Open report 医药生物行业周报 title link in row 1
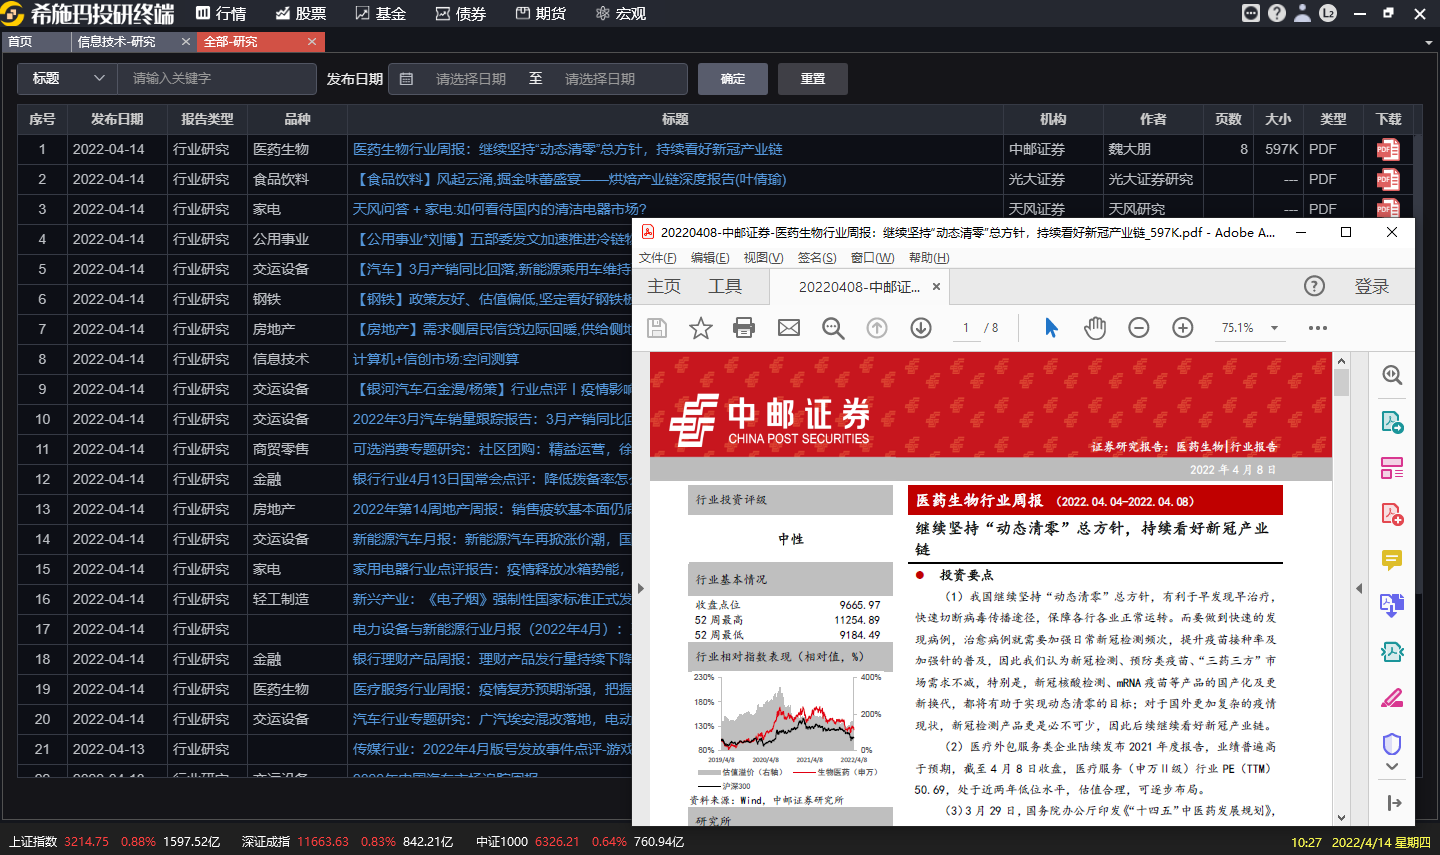This screenshot has width=1440, height=855. [x=567, y=149]
